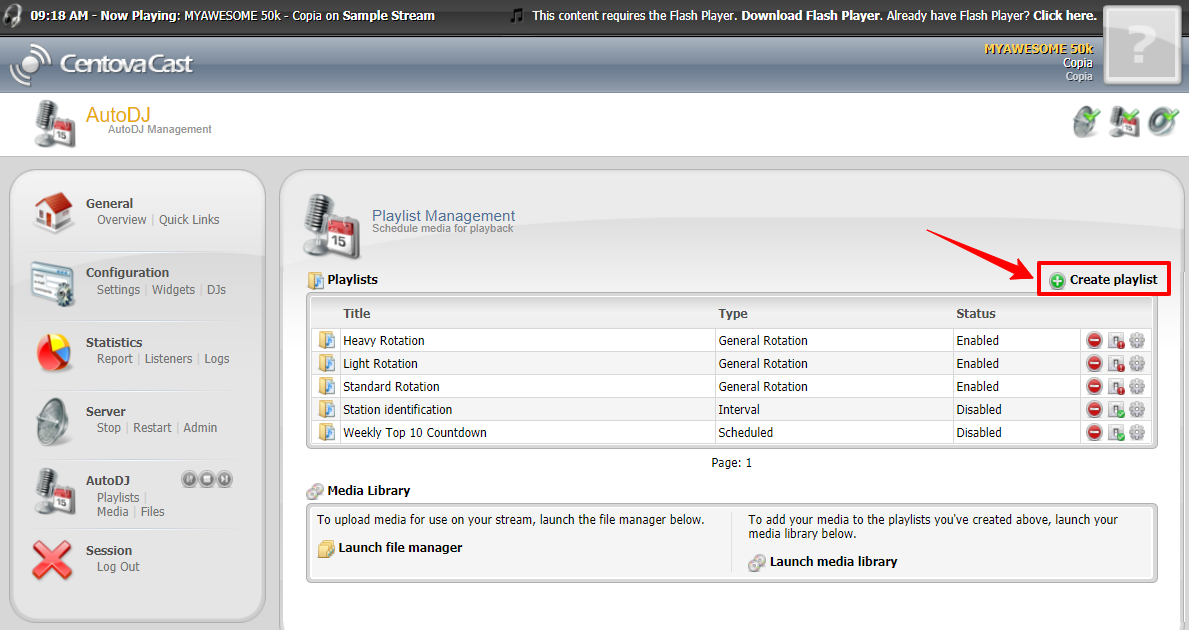This screenshot has height=630, width=1189.
Task: Open settings gear for Standard Rotation
Action: pos(1137,387)
